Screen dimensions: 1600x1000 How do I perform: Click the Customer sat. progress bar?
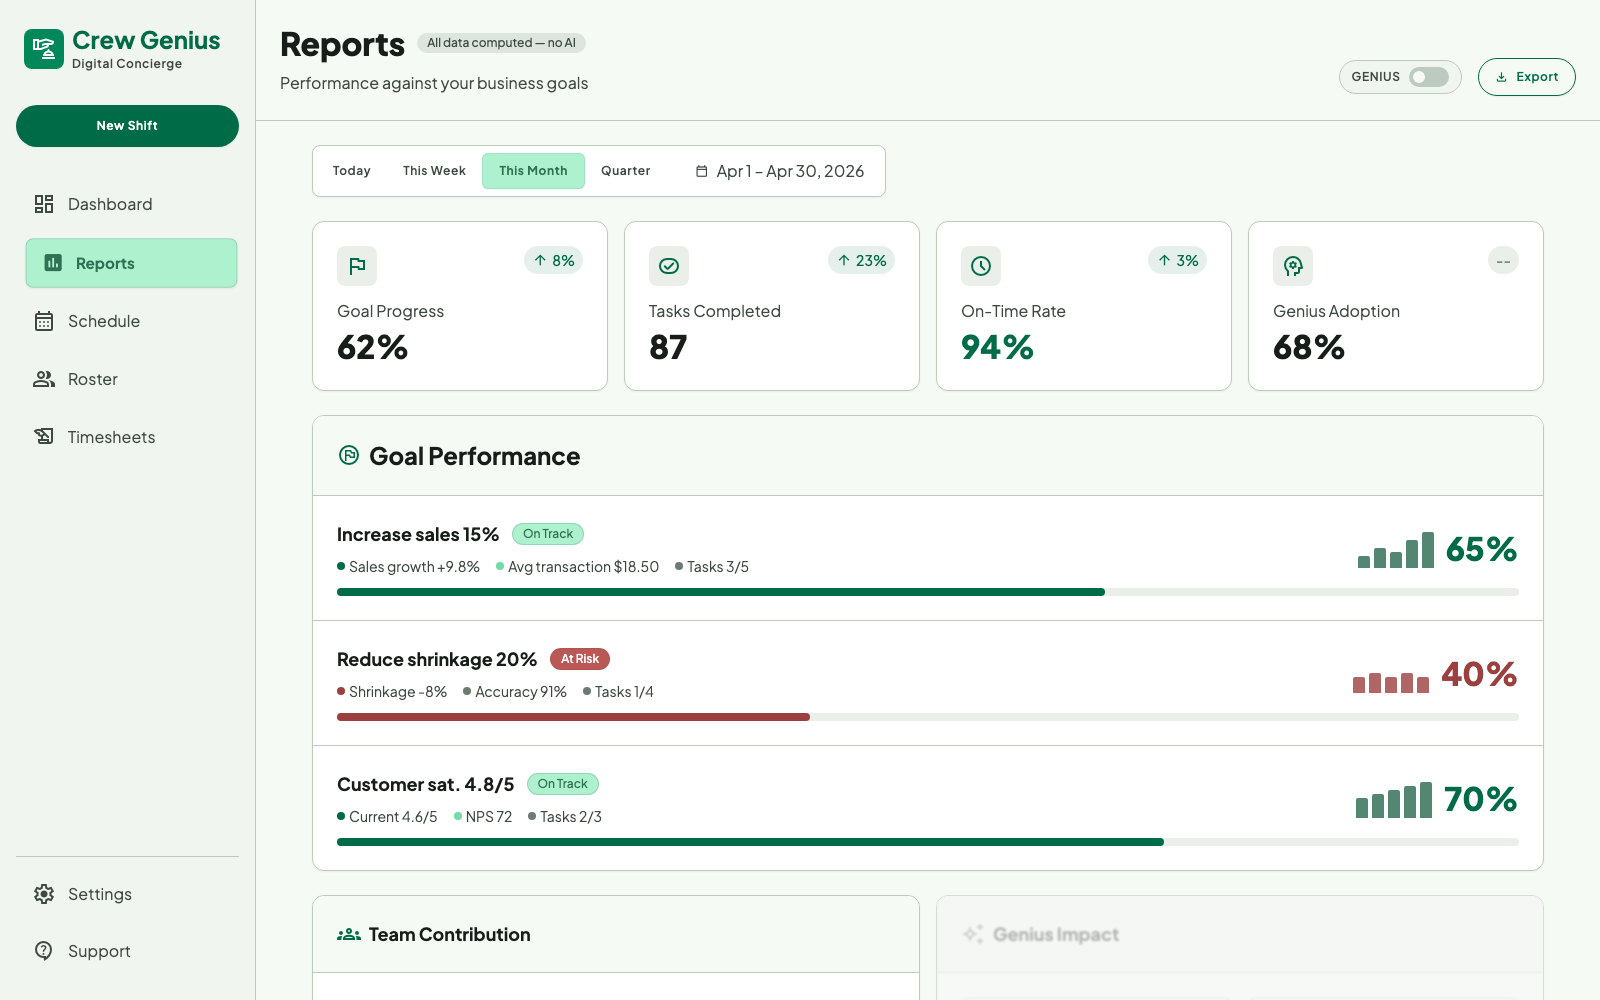[x=928, y=842]
